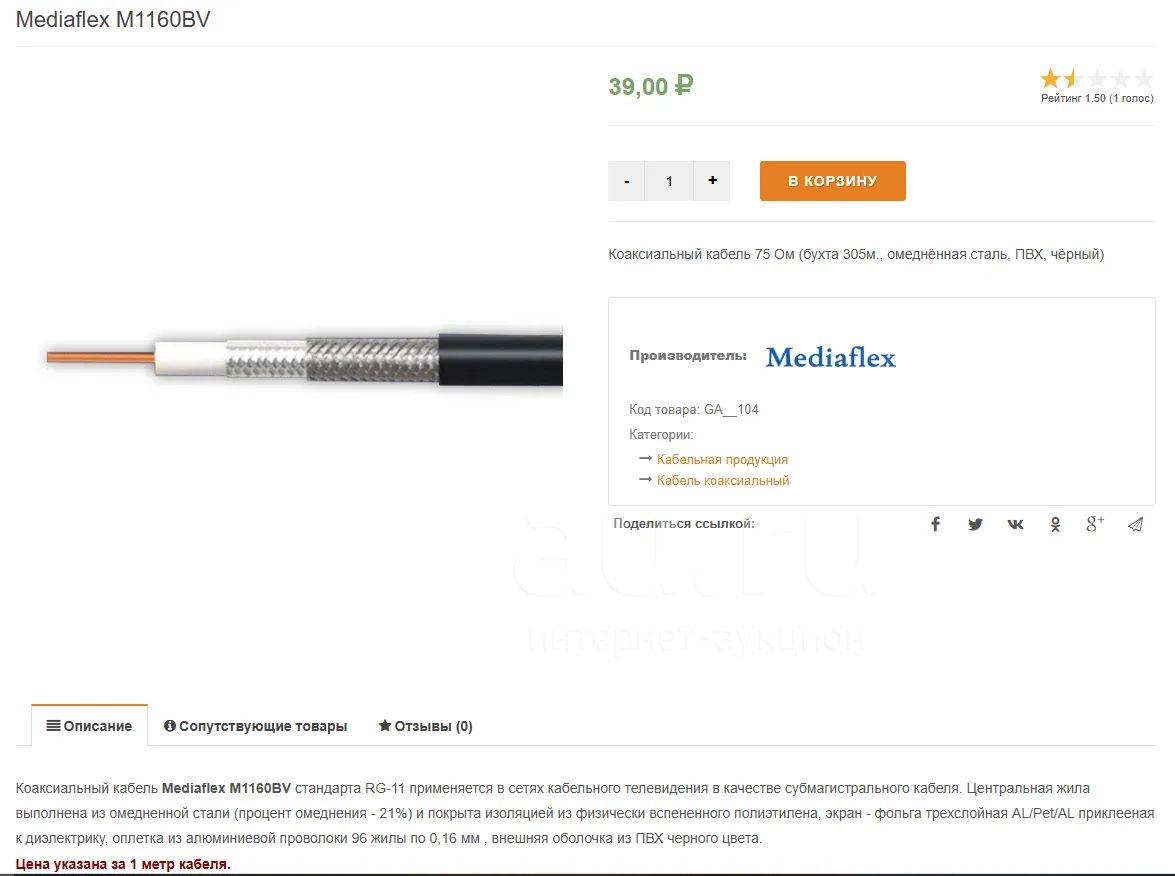Click the Mediaflex manufacturer logo
1175x876 pixels.
coord(831,357)
